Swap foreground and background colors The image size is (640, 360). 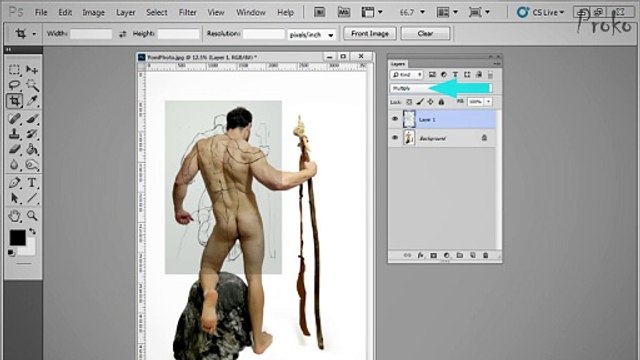click(x=32, y=231)
